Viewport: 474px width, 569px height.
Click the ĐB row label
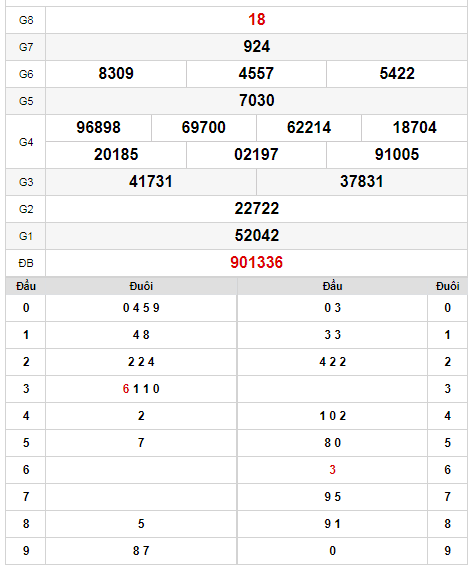[26, 263]
